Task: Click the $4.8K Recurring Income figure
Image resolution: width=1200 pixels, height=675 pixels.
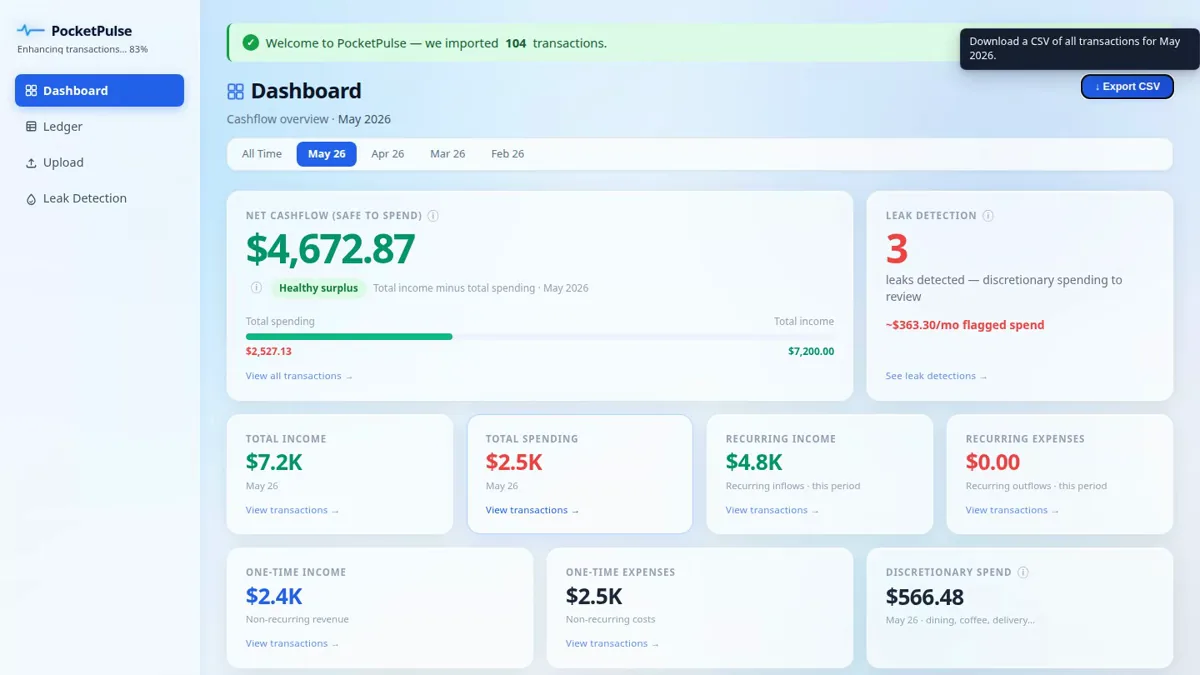Action: pyautogui.click(x=754, y=462)
